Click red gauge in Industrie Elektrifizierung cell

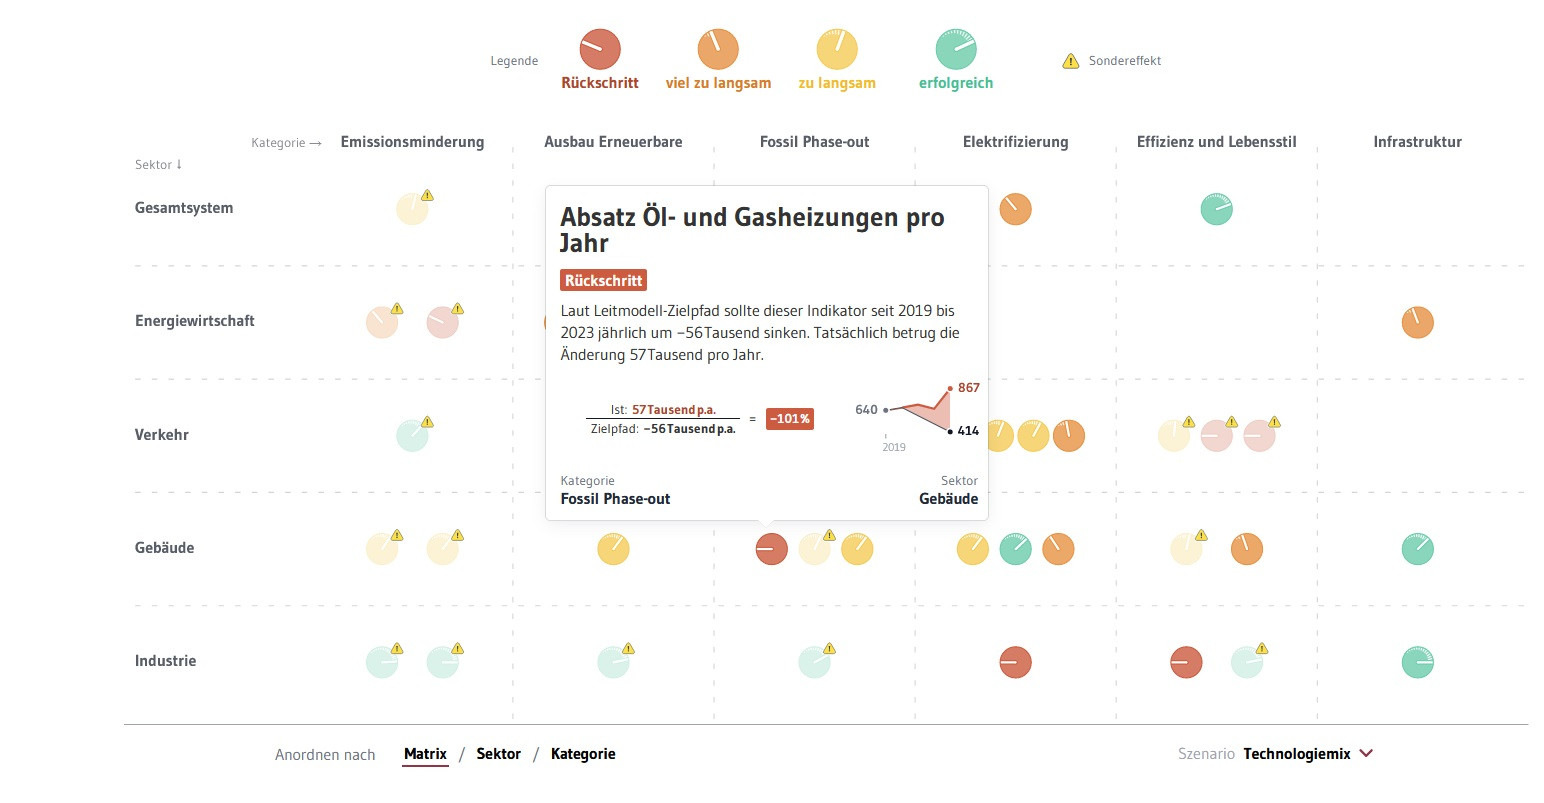pyautogui.click(x=1015, y=662)
